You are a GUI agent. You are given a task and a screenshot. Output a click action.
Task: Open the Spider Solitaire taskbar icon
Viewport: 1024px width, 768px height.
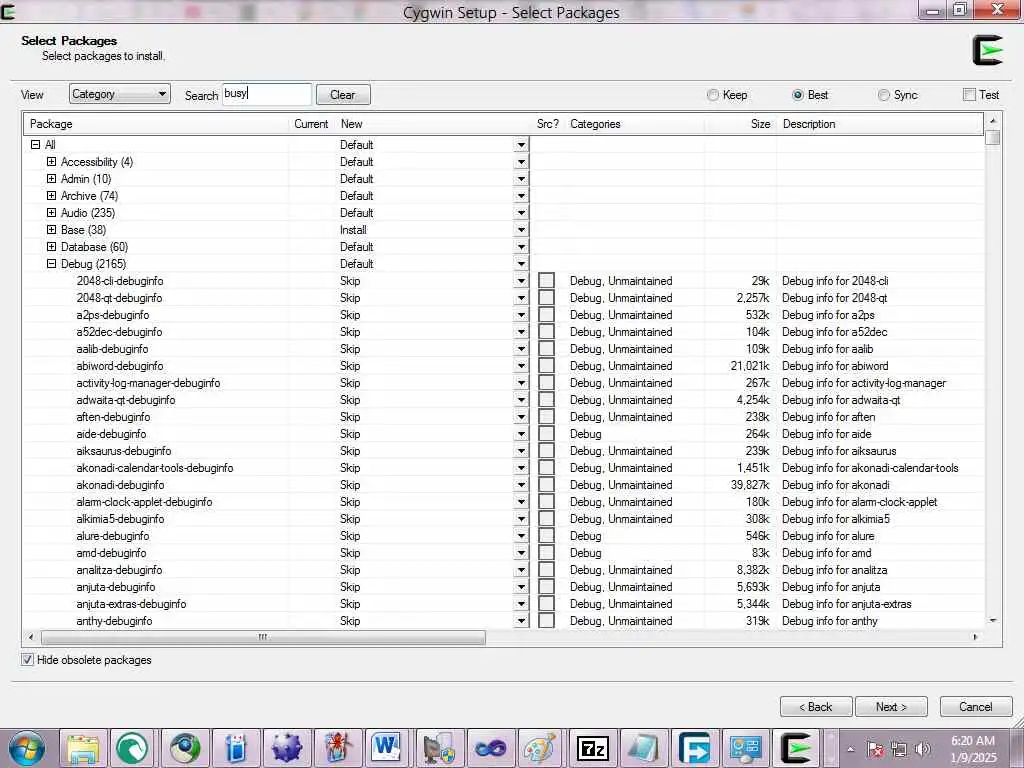[338, 748]
